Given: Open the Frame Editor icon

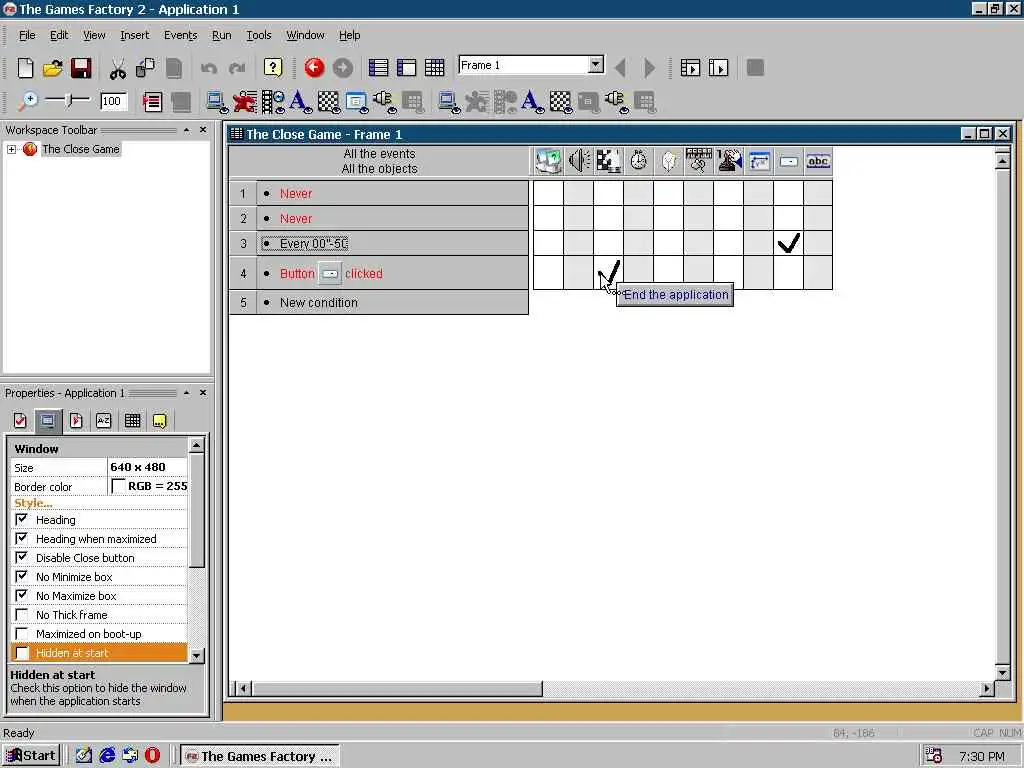Looking at the screenshot, I should pyautogui.click(x=406, y=67).
